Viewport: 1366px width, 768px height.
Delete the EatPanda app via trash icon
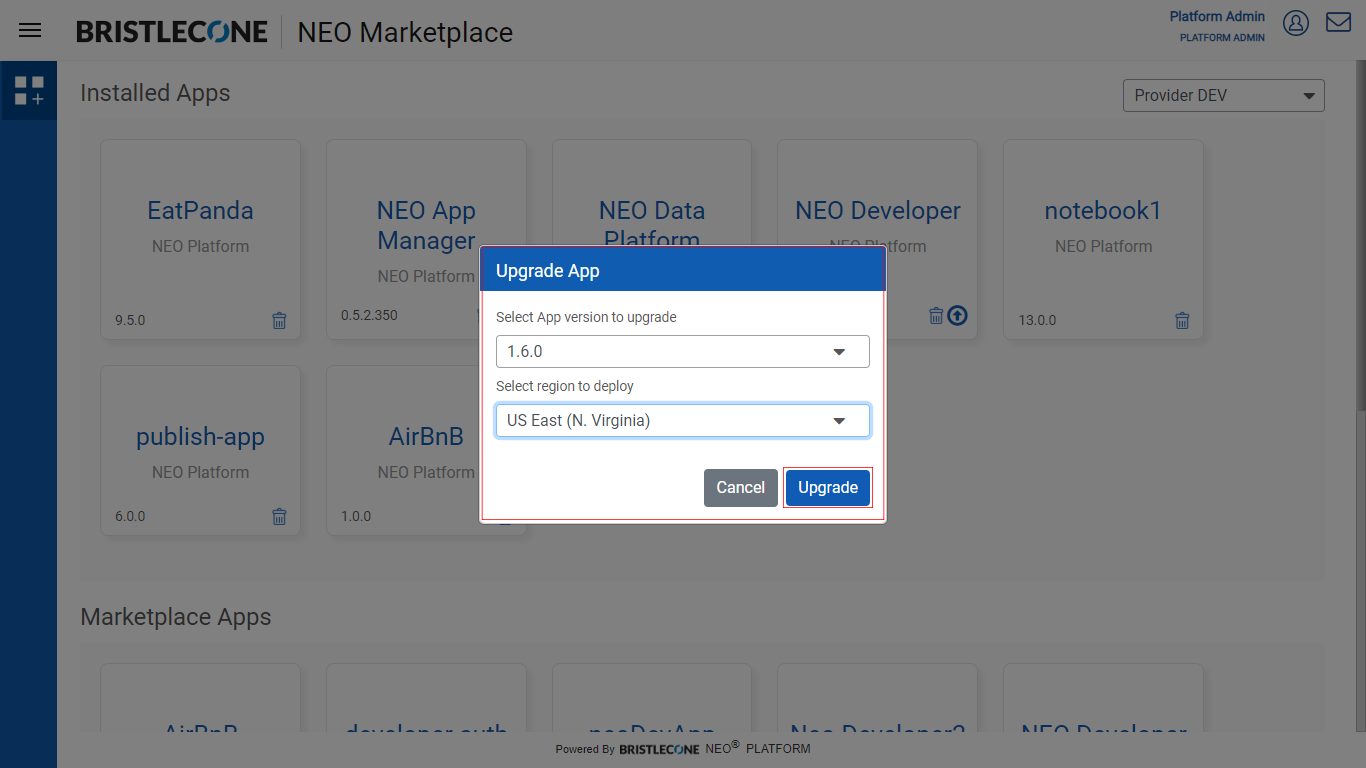click(279, 321)
